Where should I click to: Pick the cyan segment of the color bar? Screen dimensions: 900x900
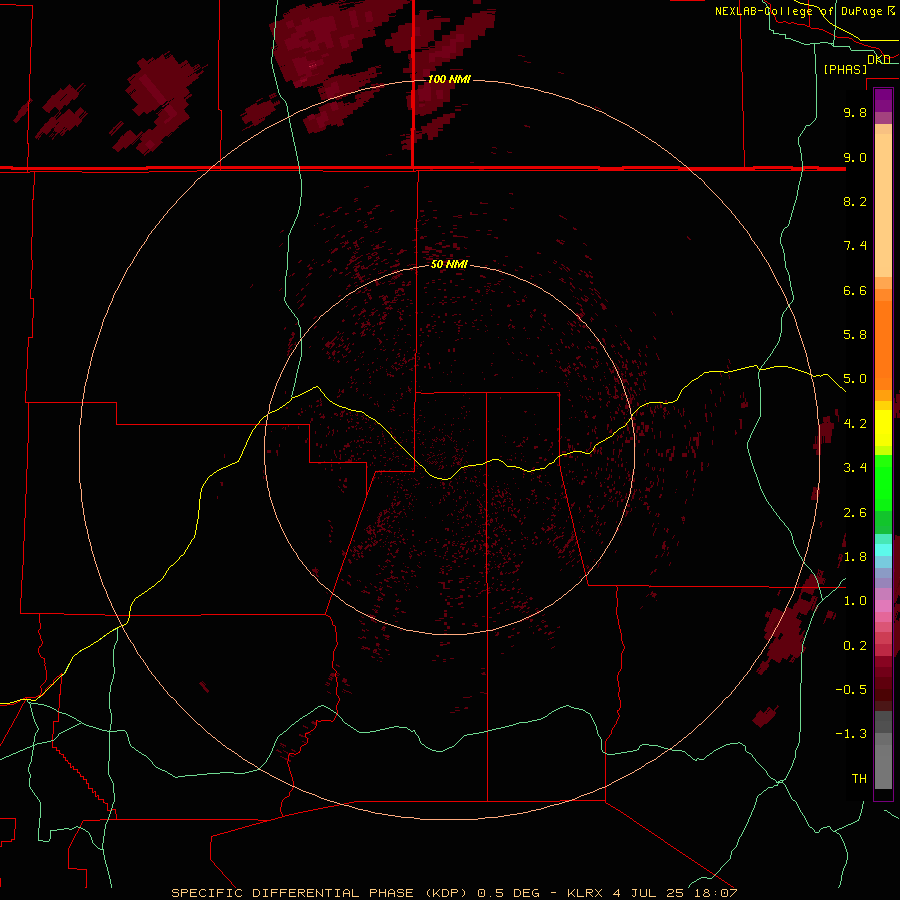[x=883, y=550]
